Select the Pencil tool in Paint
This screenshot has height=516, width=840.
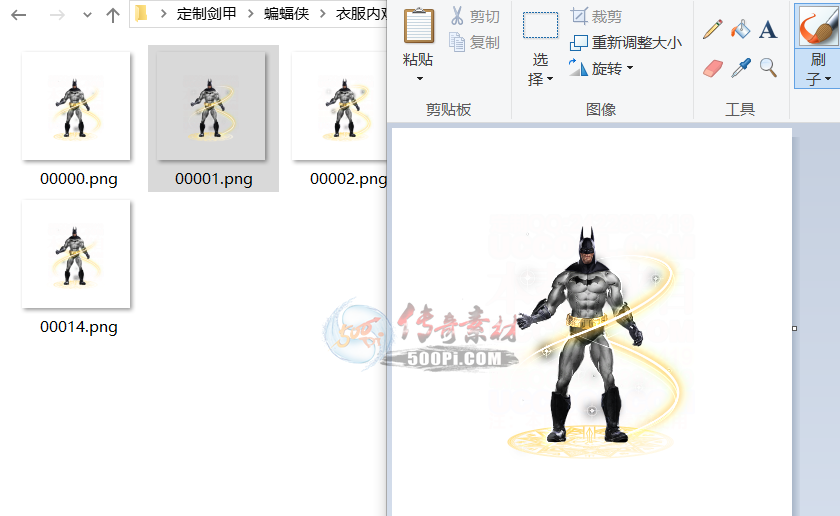coord(712,29)
